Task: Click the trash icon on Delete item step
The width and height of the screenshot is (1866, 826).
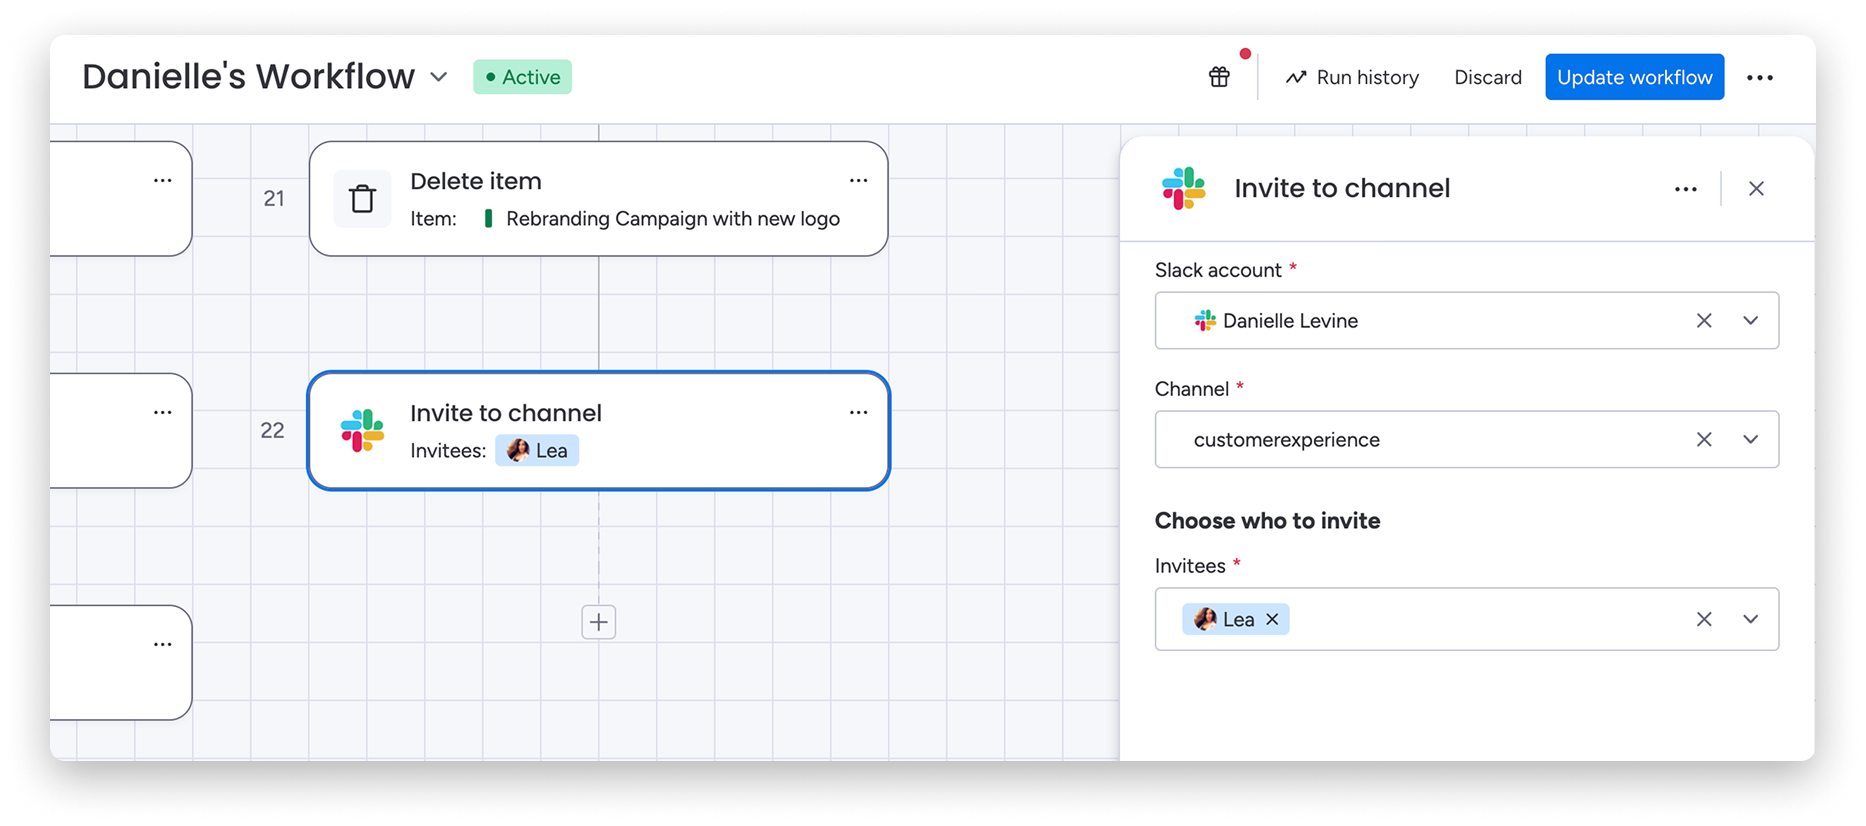Action: [x=362, y=198]
